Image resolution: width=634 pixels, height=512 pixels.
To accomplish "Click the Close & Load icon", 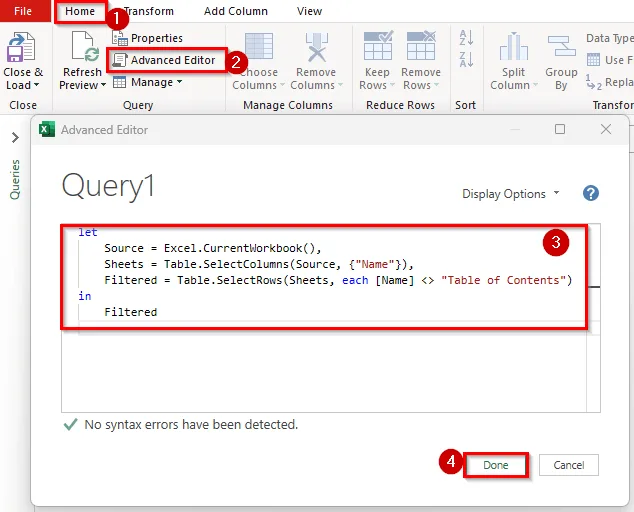I will pos(21,47).
